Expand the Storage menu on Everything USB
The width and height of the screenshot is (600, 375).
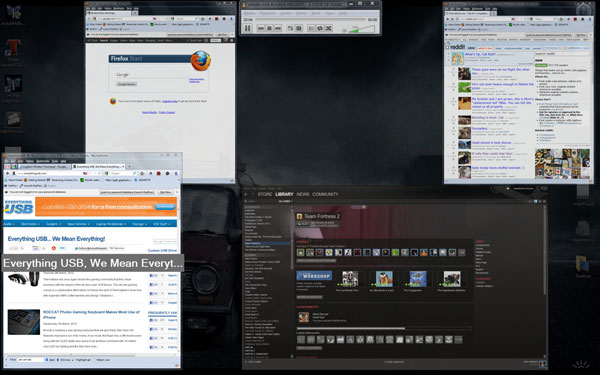tap(139, 224)
